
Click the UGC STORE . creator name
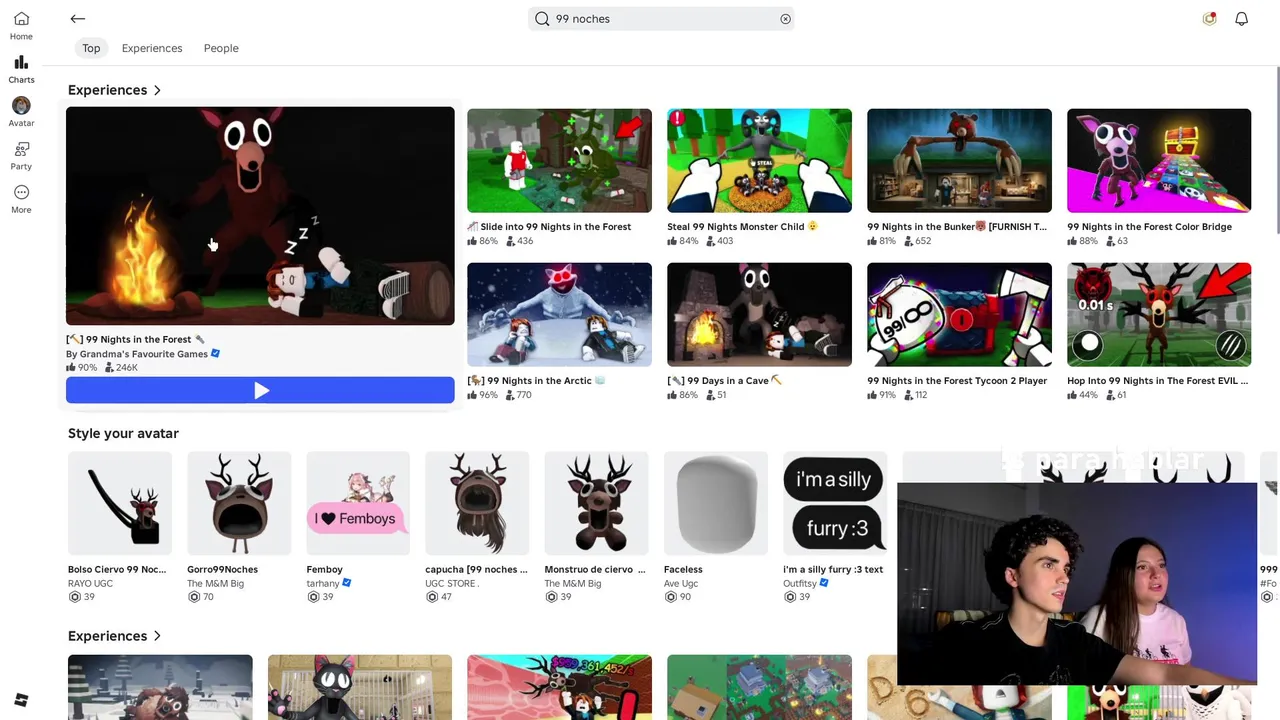[452, 583]
